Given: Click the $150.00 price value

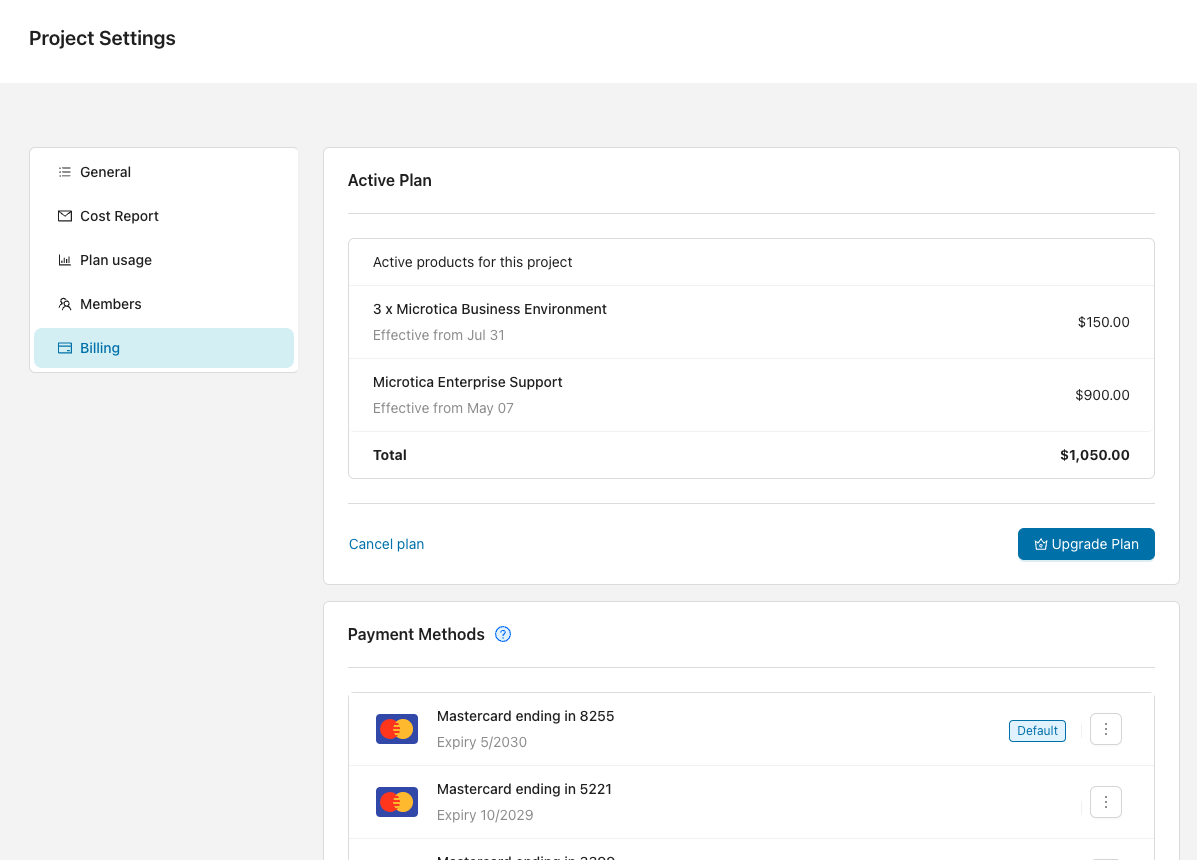Looking at the screenshot, I should 1103,322.
